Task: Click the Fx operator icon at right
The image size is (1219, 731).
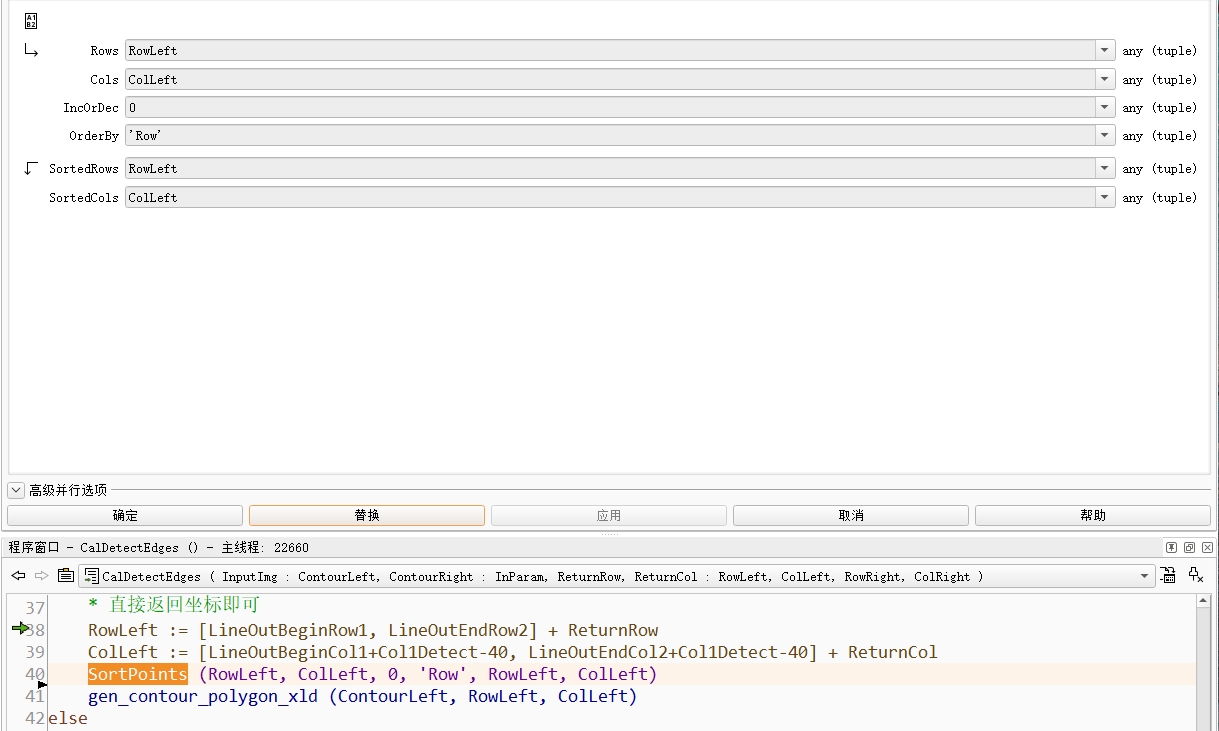Action: click(1195, 575)
